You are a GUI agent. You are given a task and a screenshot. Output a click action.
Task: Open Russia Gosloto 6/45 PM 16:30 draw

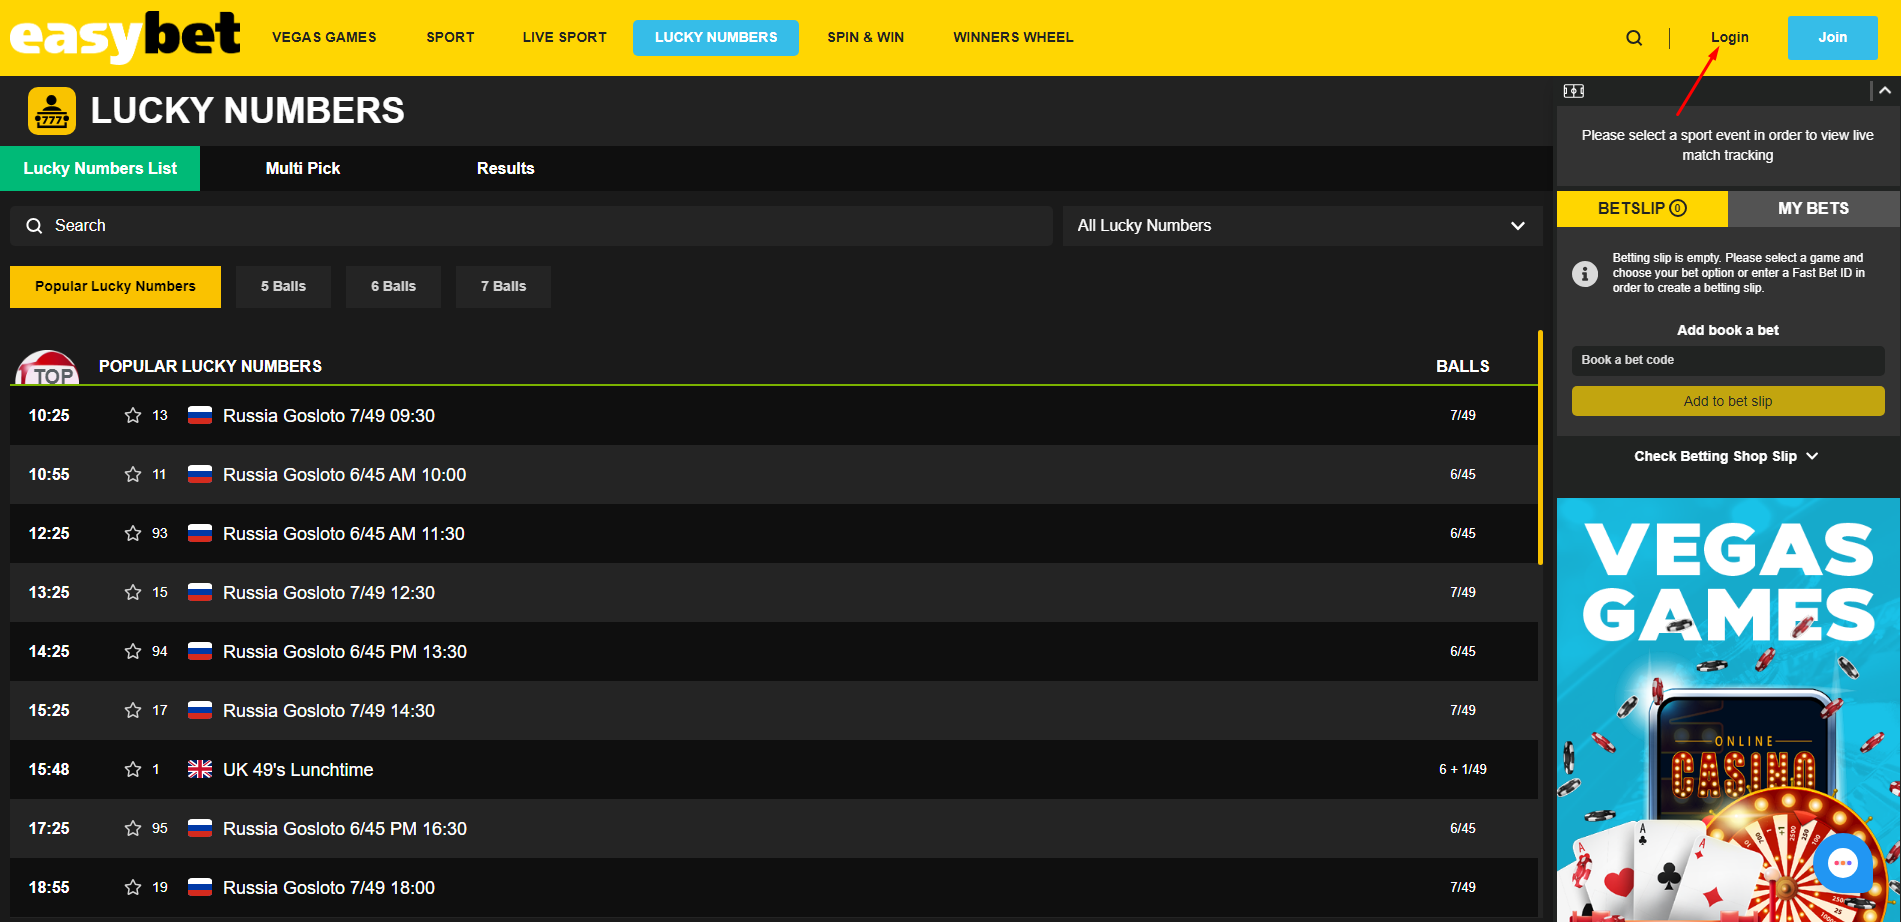[x=773, y=828]
